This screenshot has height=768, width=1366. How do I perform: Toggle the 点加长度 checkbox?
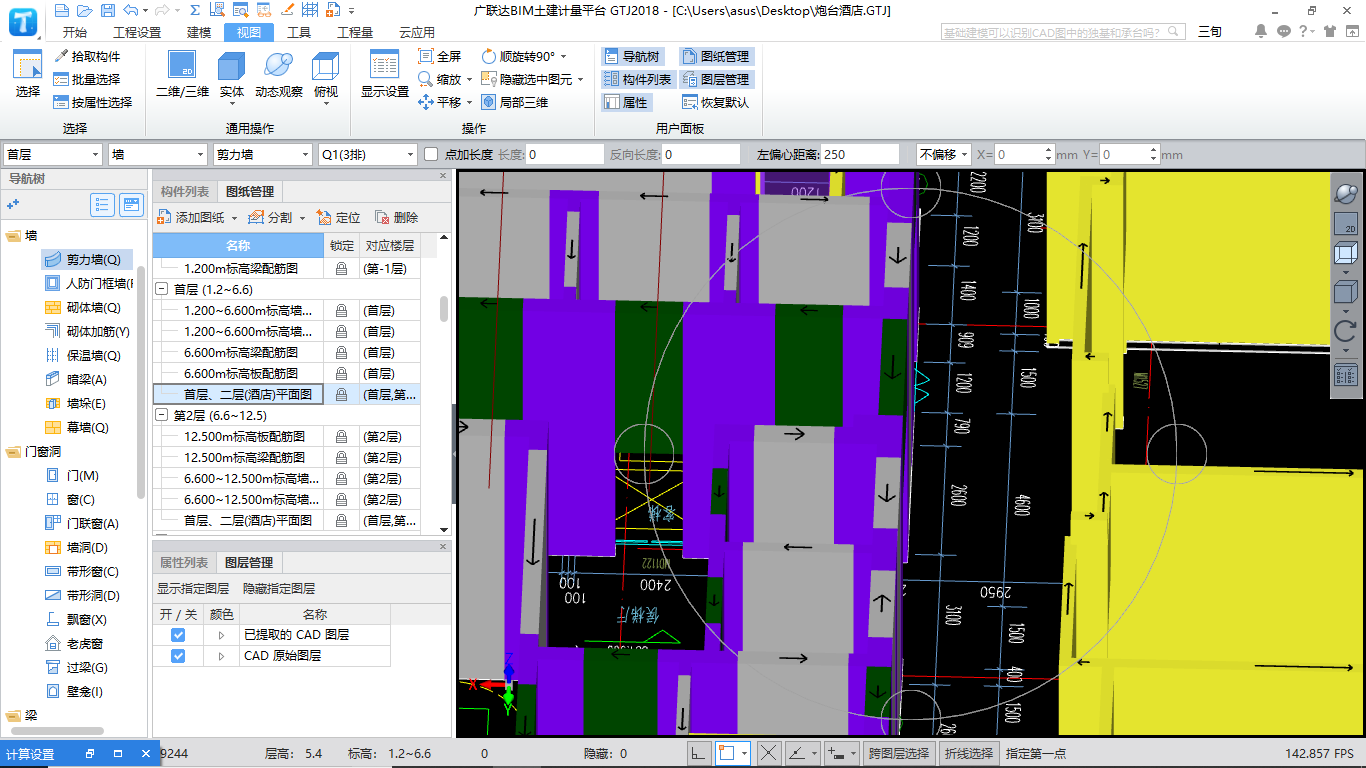click(x=431, y=154)
